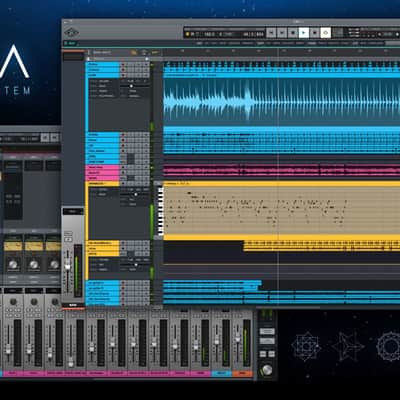
Task: Click the Stop button in the transport
Action: coord(293,33)
